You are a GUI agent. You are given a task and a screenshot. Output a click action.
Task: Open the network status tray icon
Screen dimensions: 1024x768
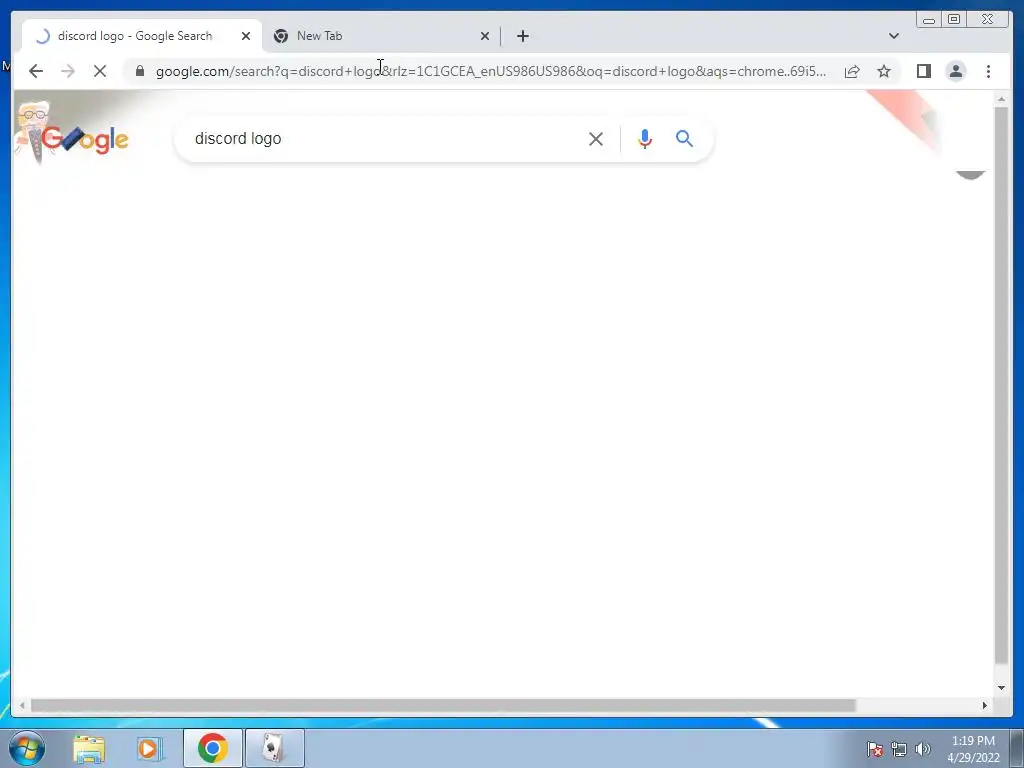(x=899, y=749)
